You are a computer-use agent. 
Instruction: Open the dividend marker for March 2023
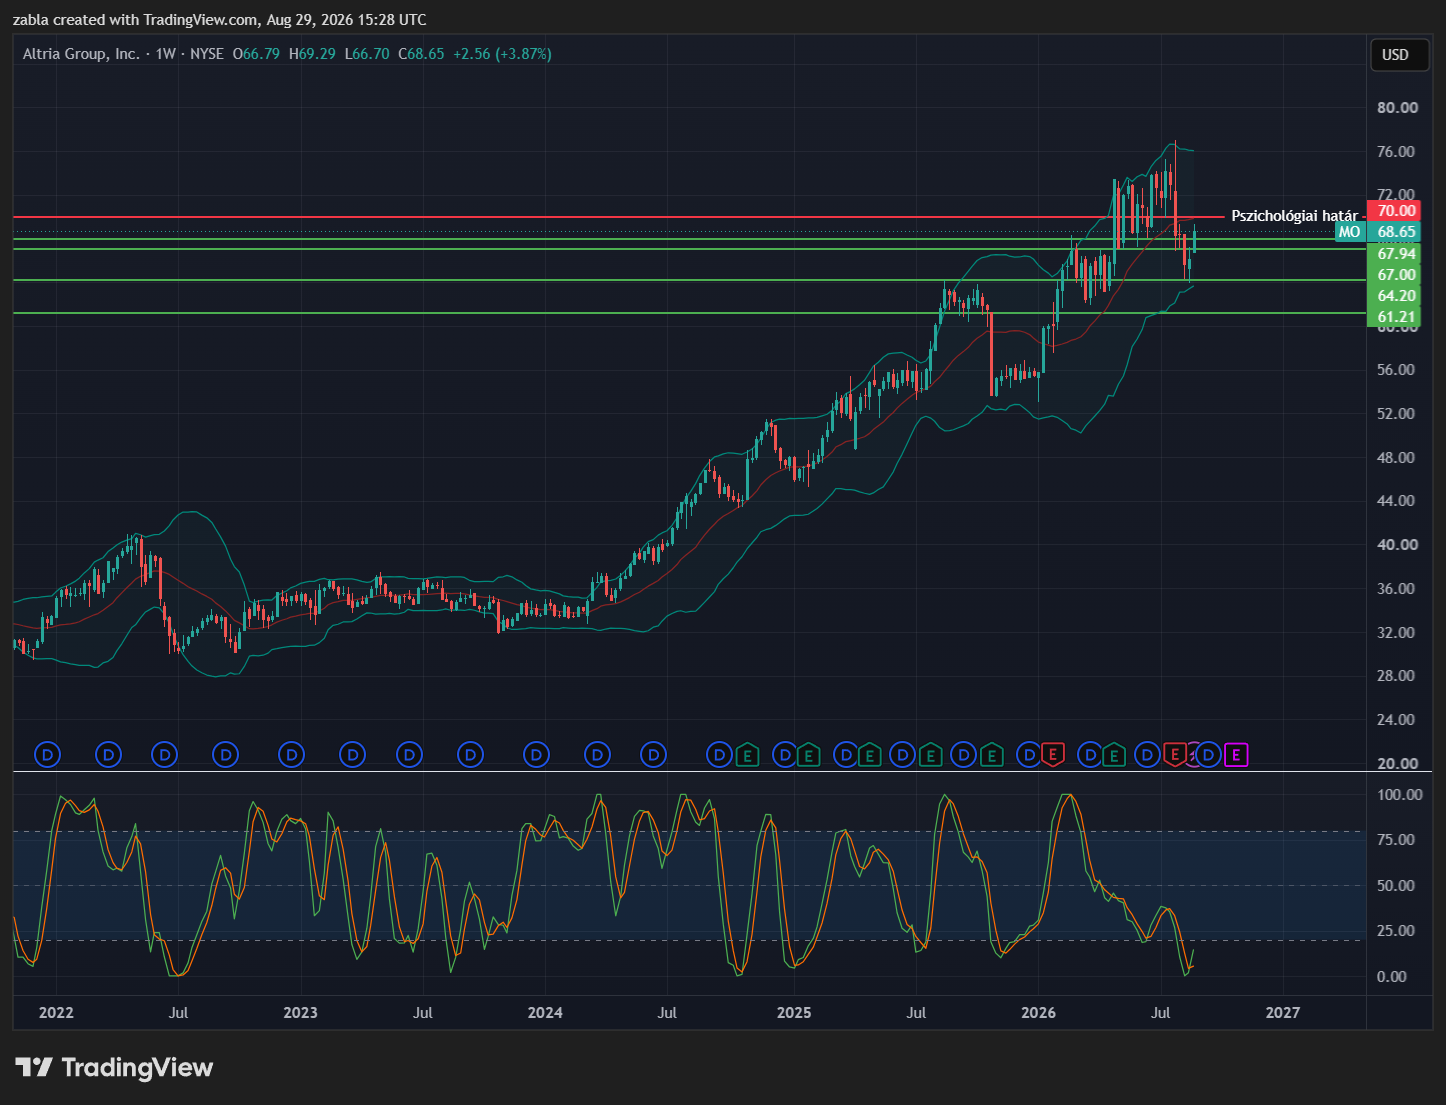click(353, 755)
